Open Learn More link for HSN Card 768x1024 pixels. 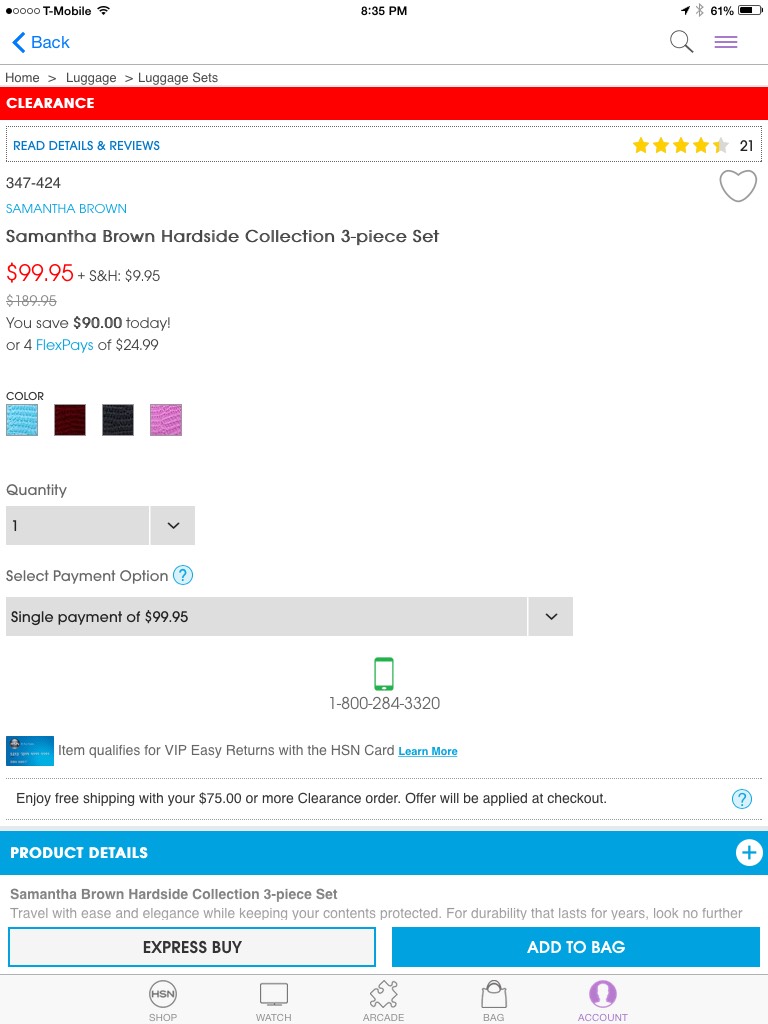pos(428,751)
